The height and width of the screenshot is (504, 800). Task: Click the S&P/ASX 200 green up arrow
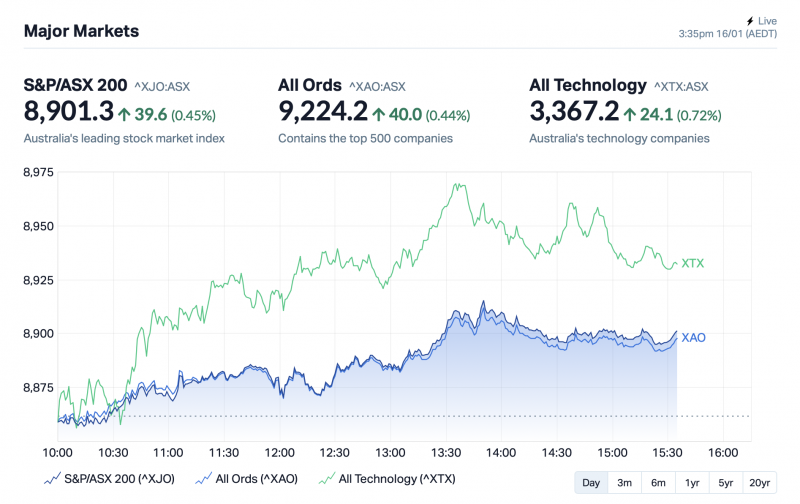123,112
